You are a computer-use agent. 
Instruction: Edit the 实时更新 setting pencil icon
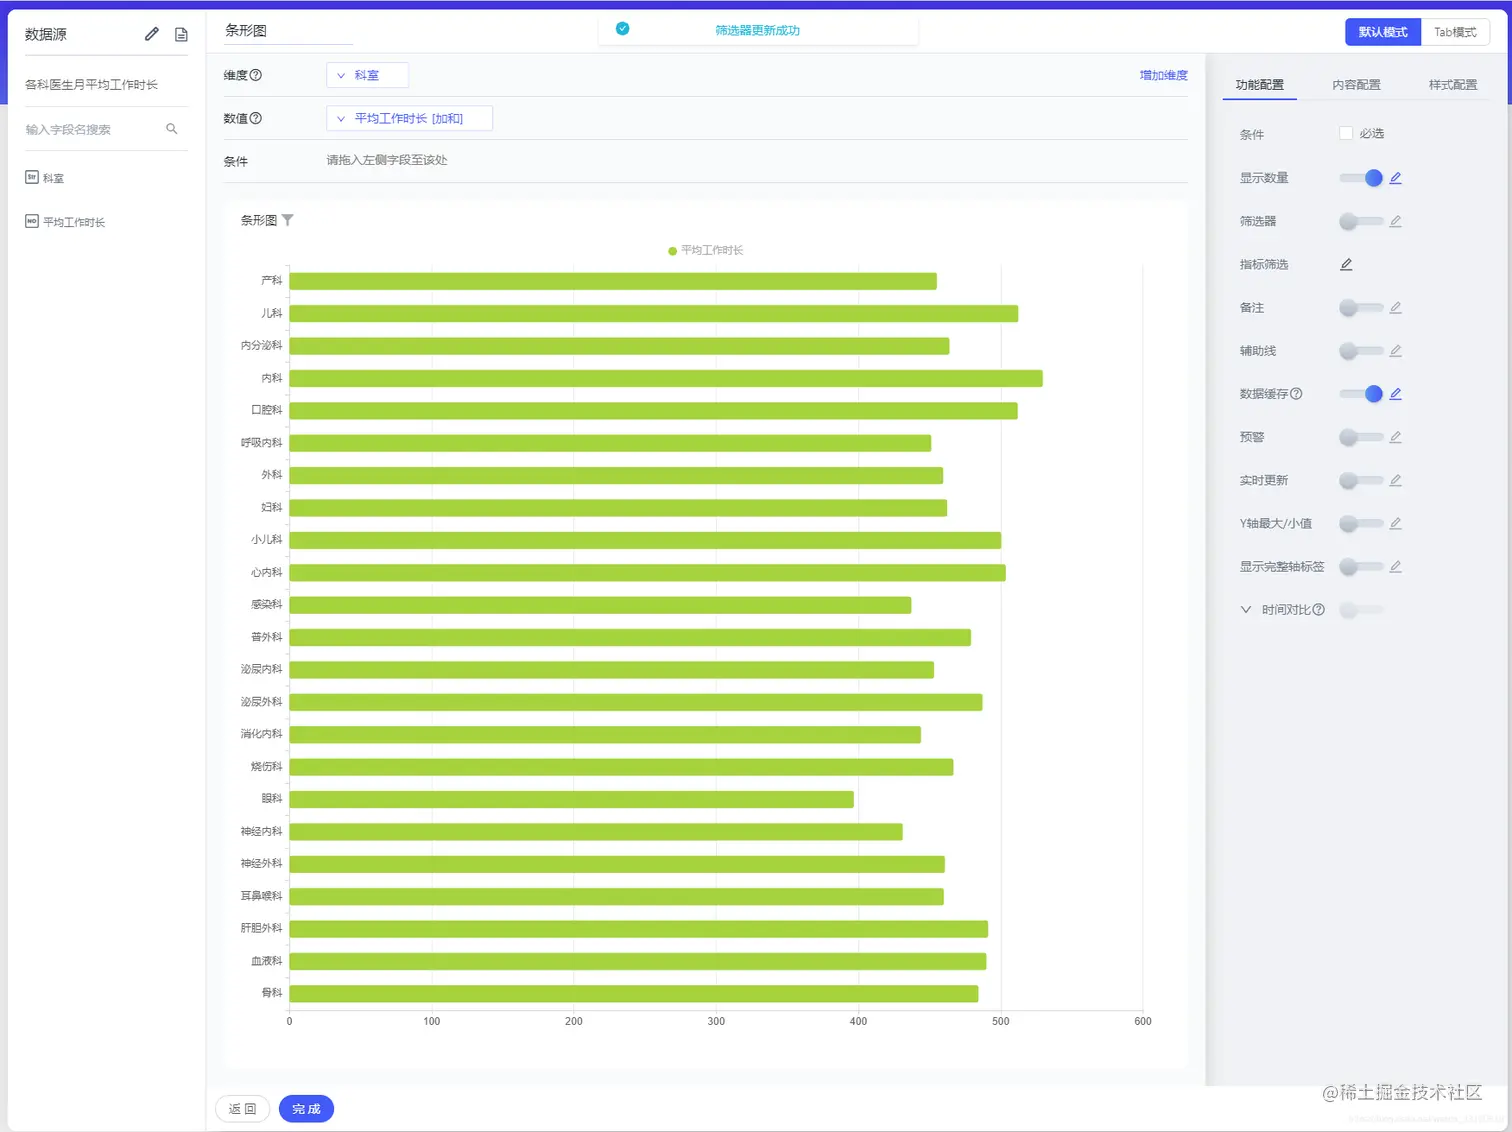coord(1396,480)
